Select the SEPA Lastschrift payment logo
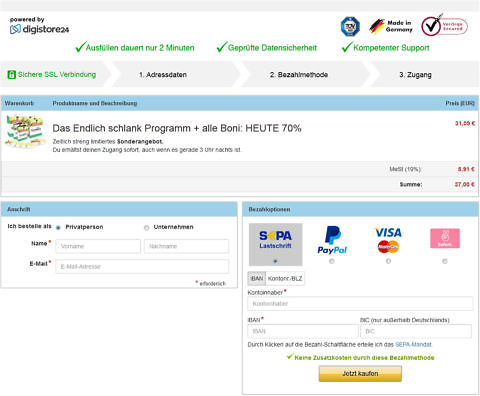 pos(275,240)
